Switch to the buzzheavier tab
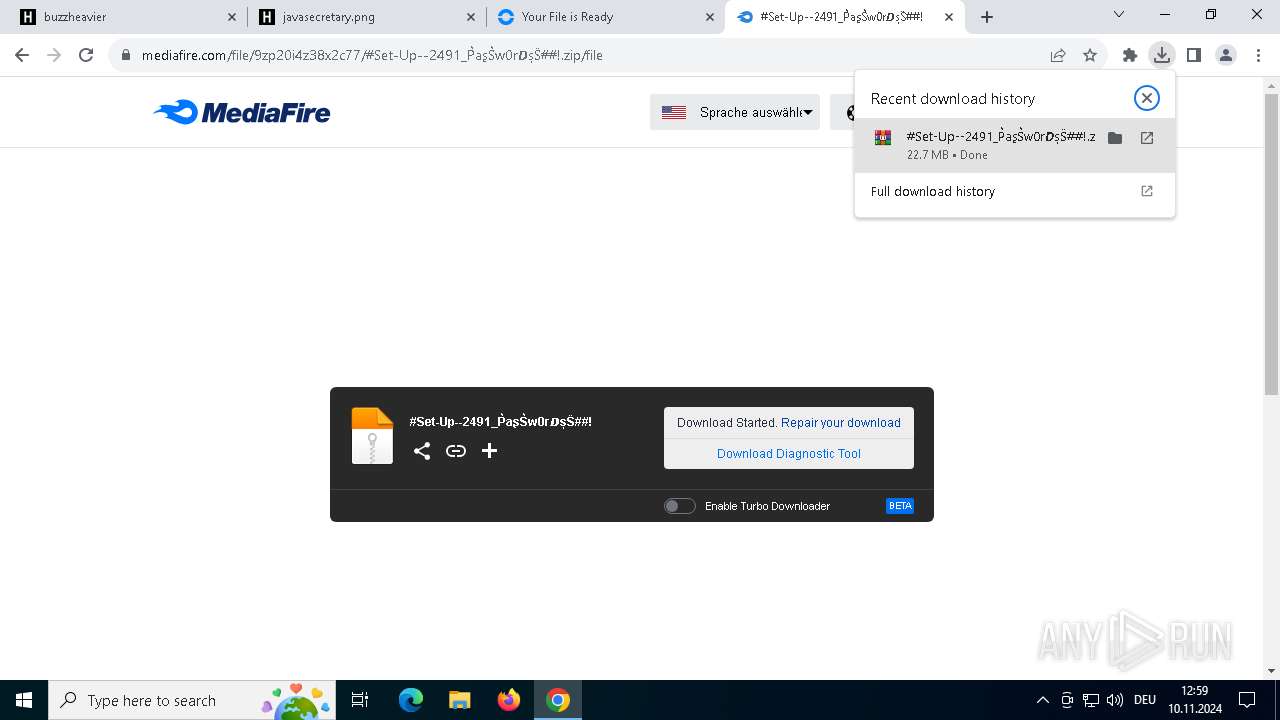The image size is (1280, 720). [x=128, y=17]
